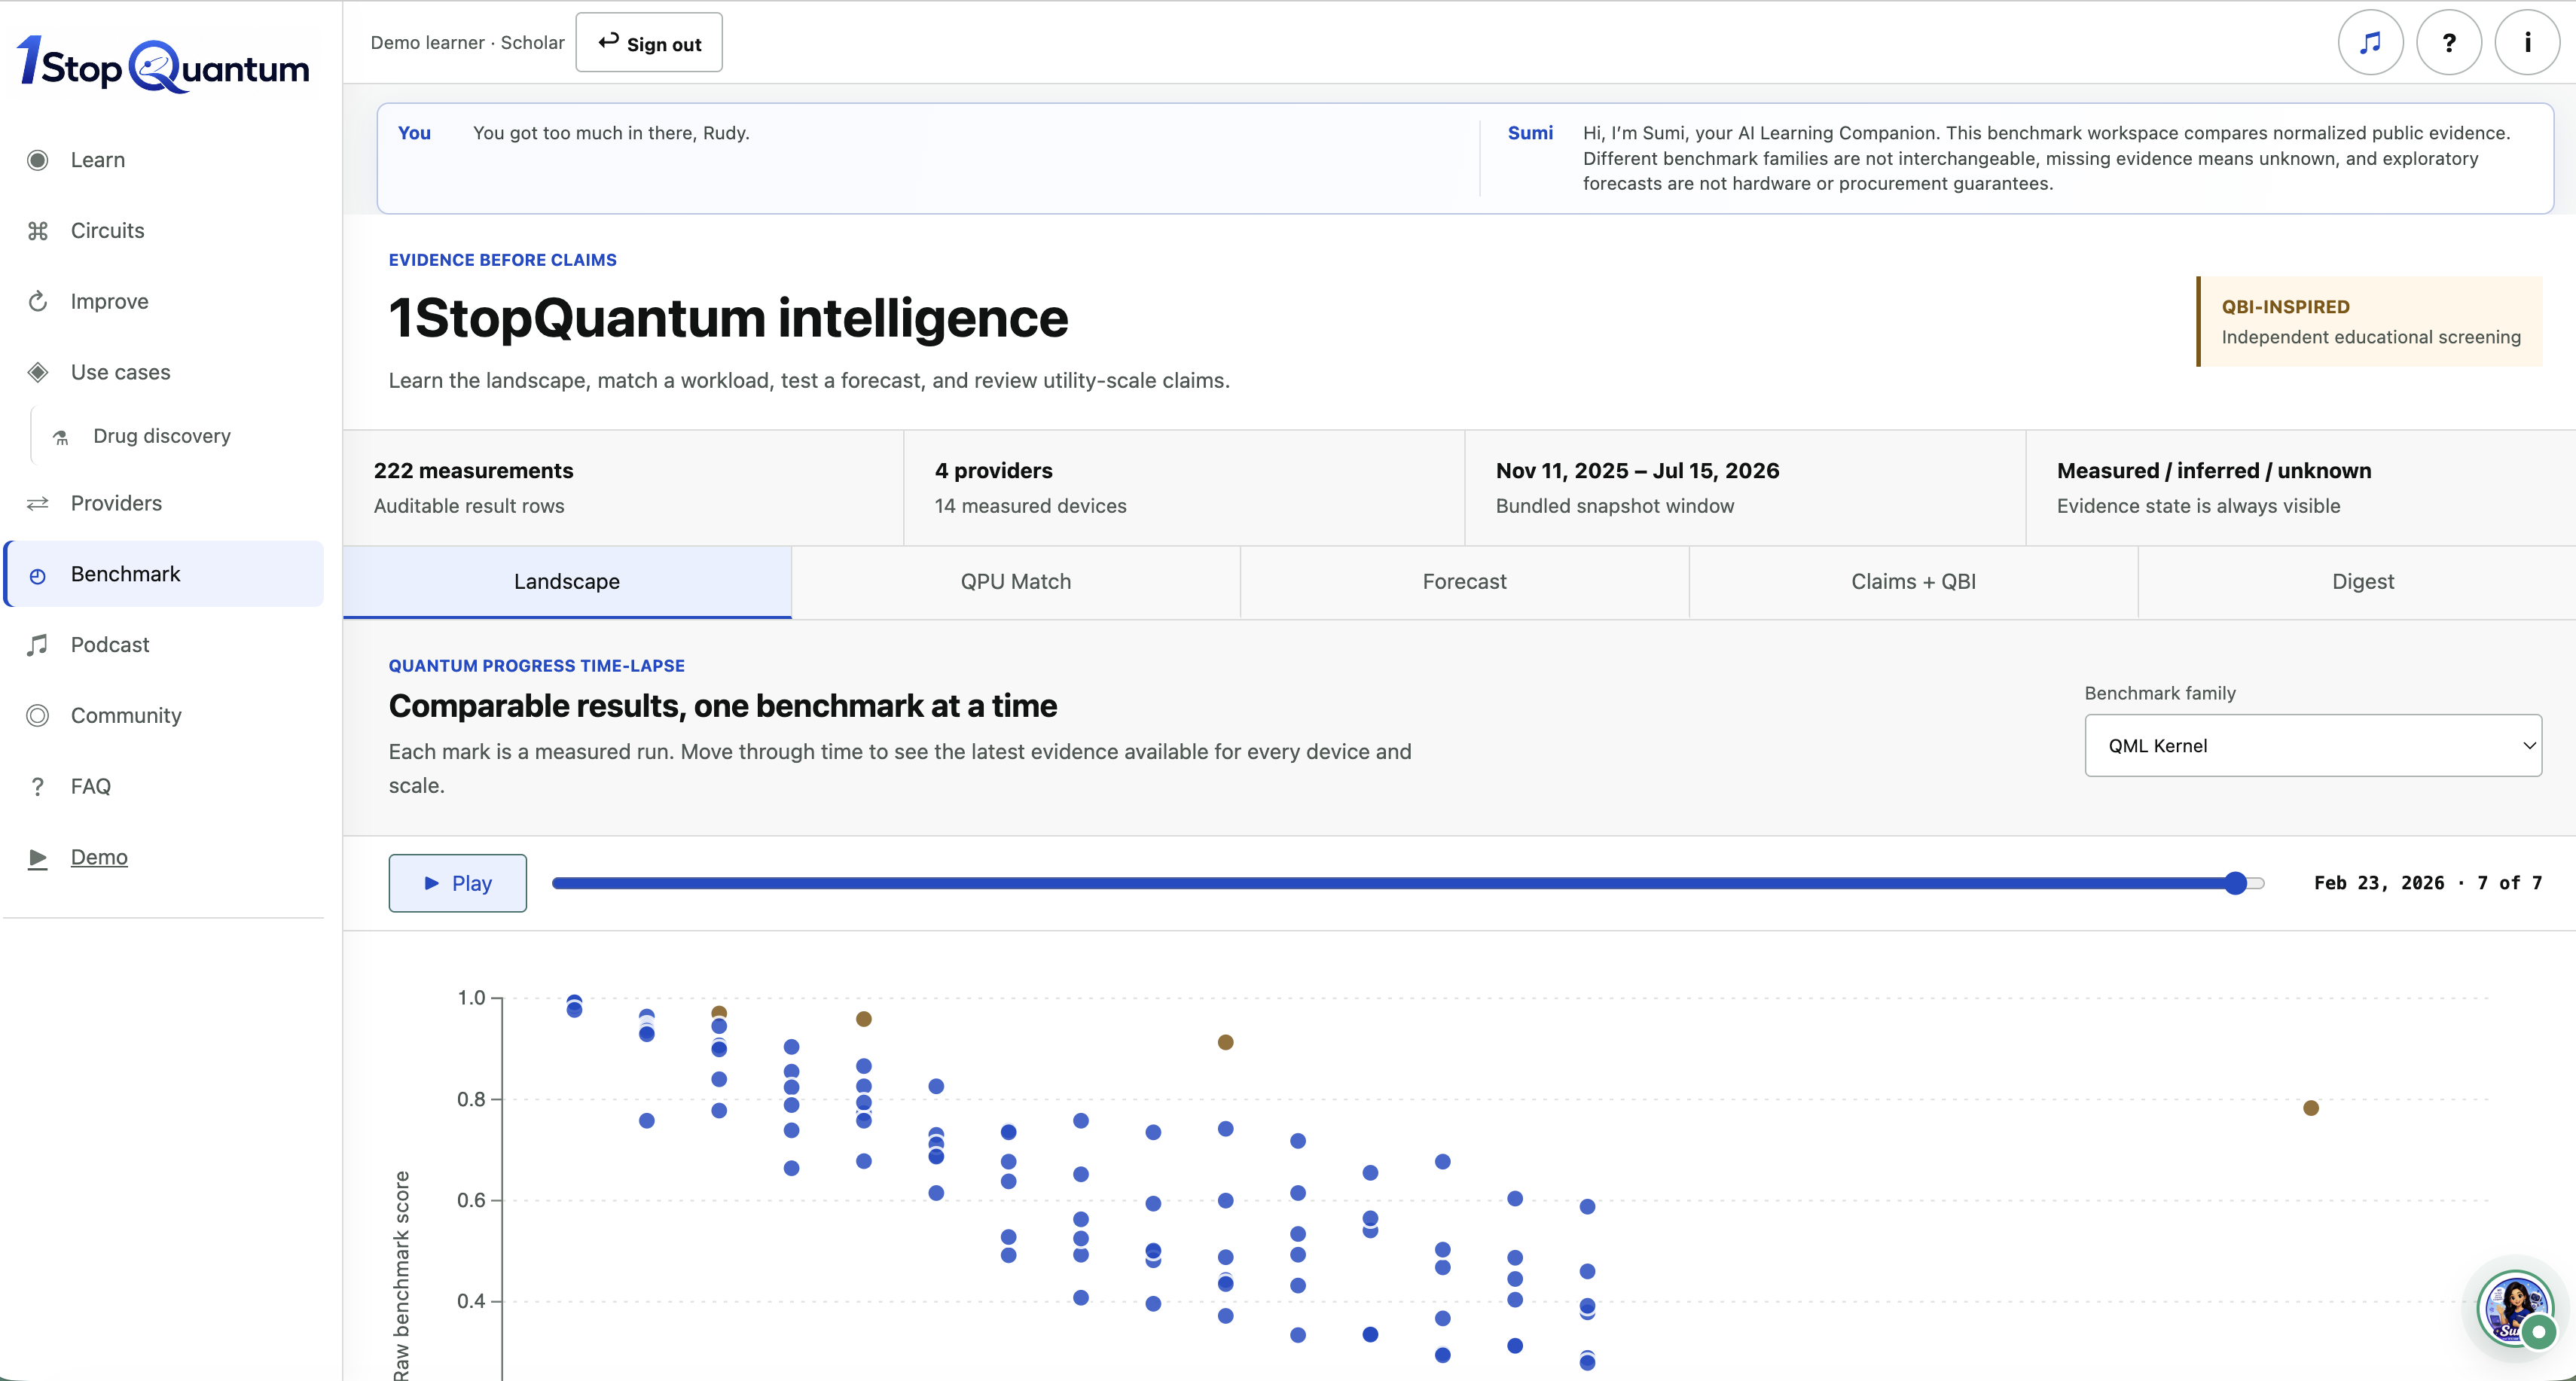Open the Benchmark family dropdown
The image size is (2576, 1381).
click(x=2313, y=746)
